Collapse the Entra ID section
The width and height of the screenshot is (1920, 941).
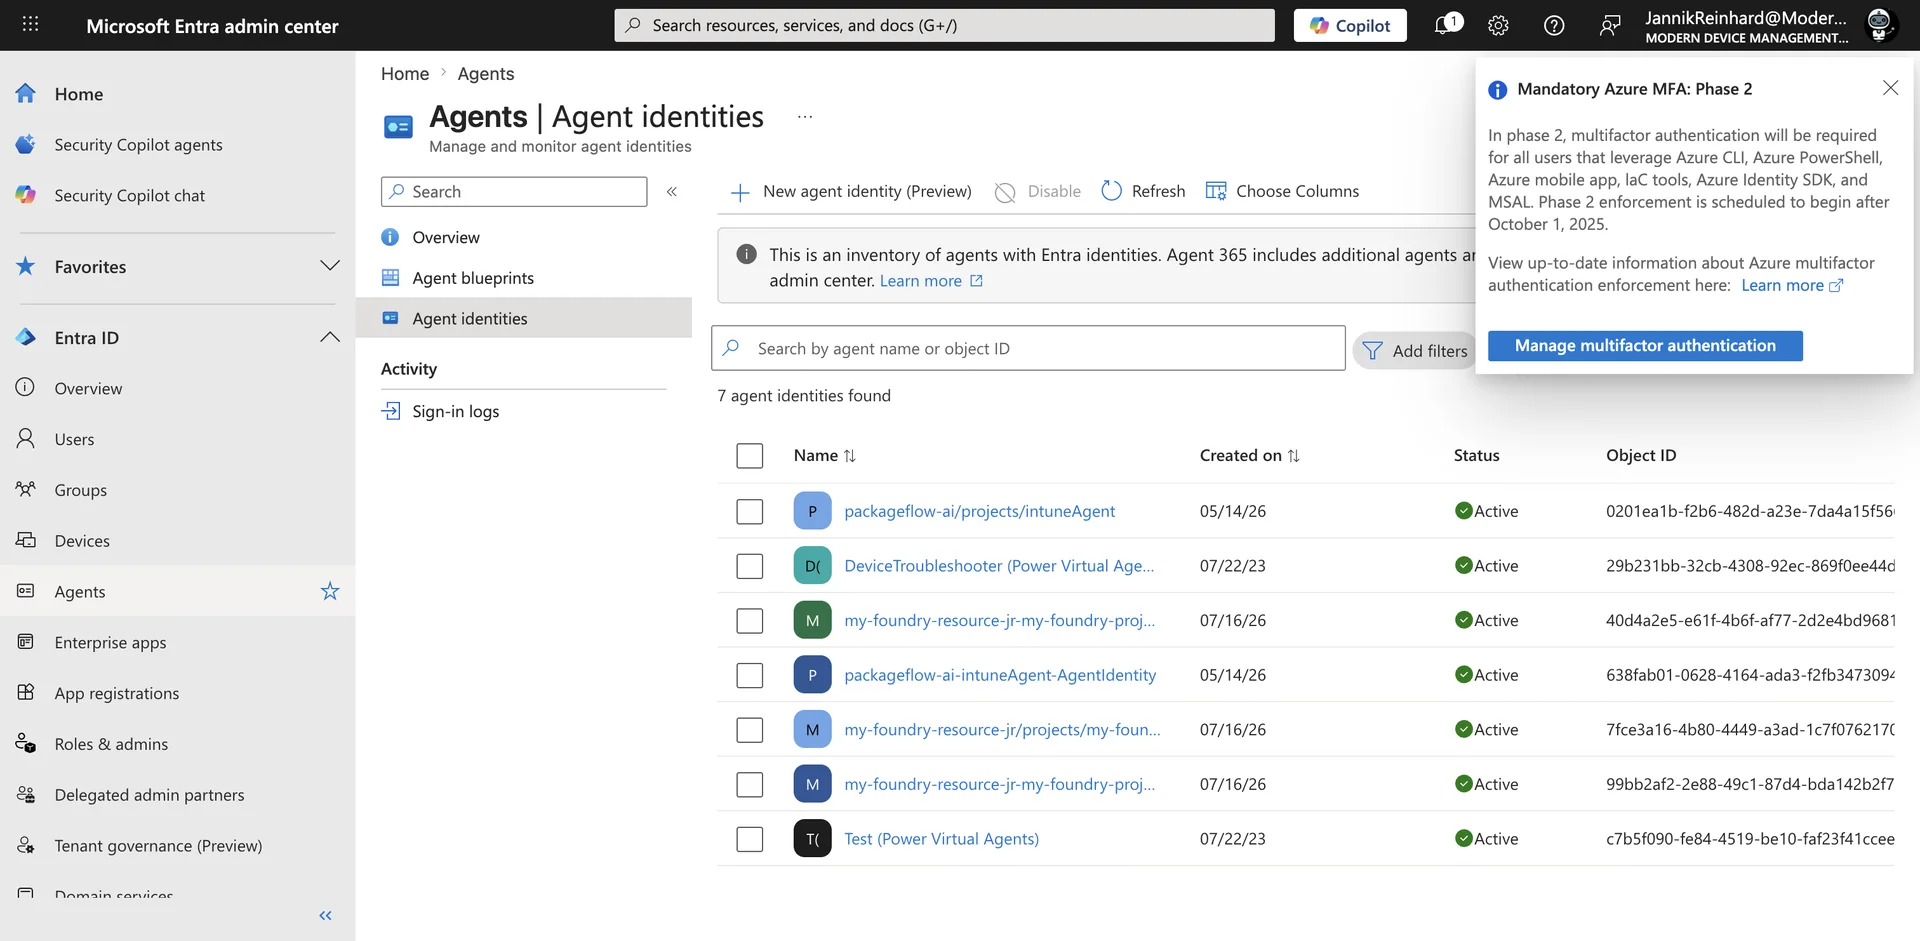point(329,337)
